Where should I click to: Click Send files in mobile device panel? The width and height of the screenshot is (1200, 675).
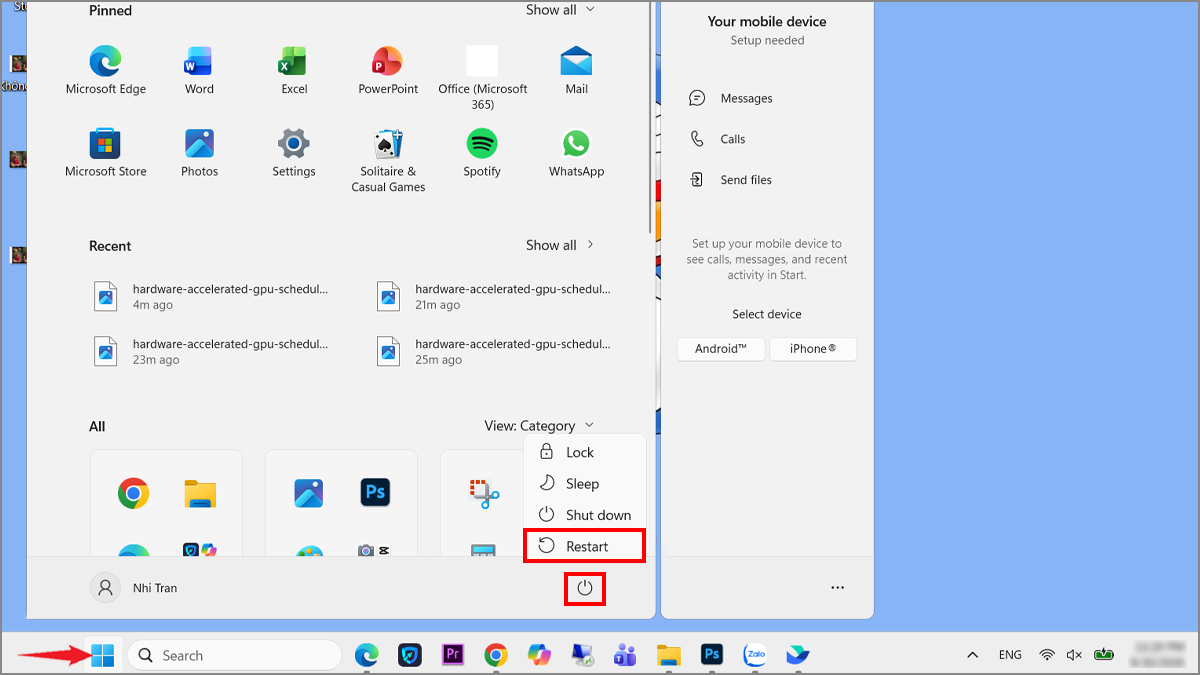point(731,180)
